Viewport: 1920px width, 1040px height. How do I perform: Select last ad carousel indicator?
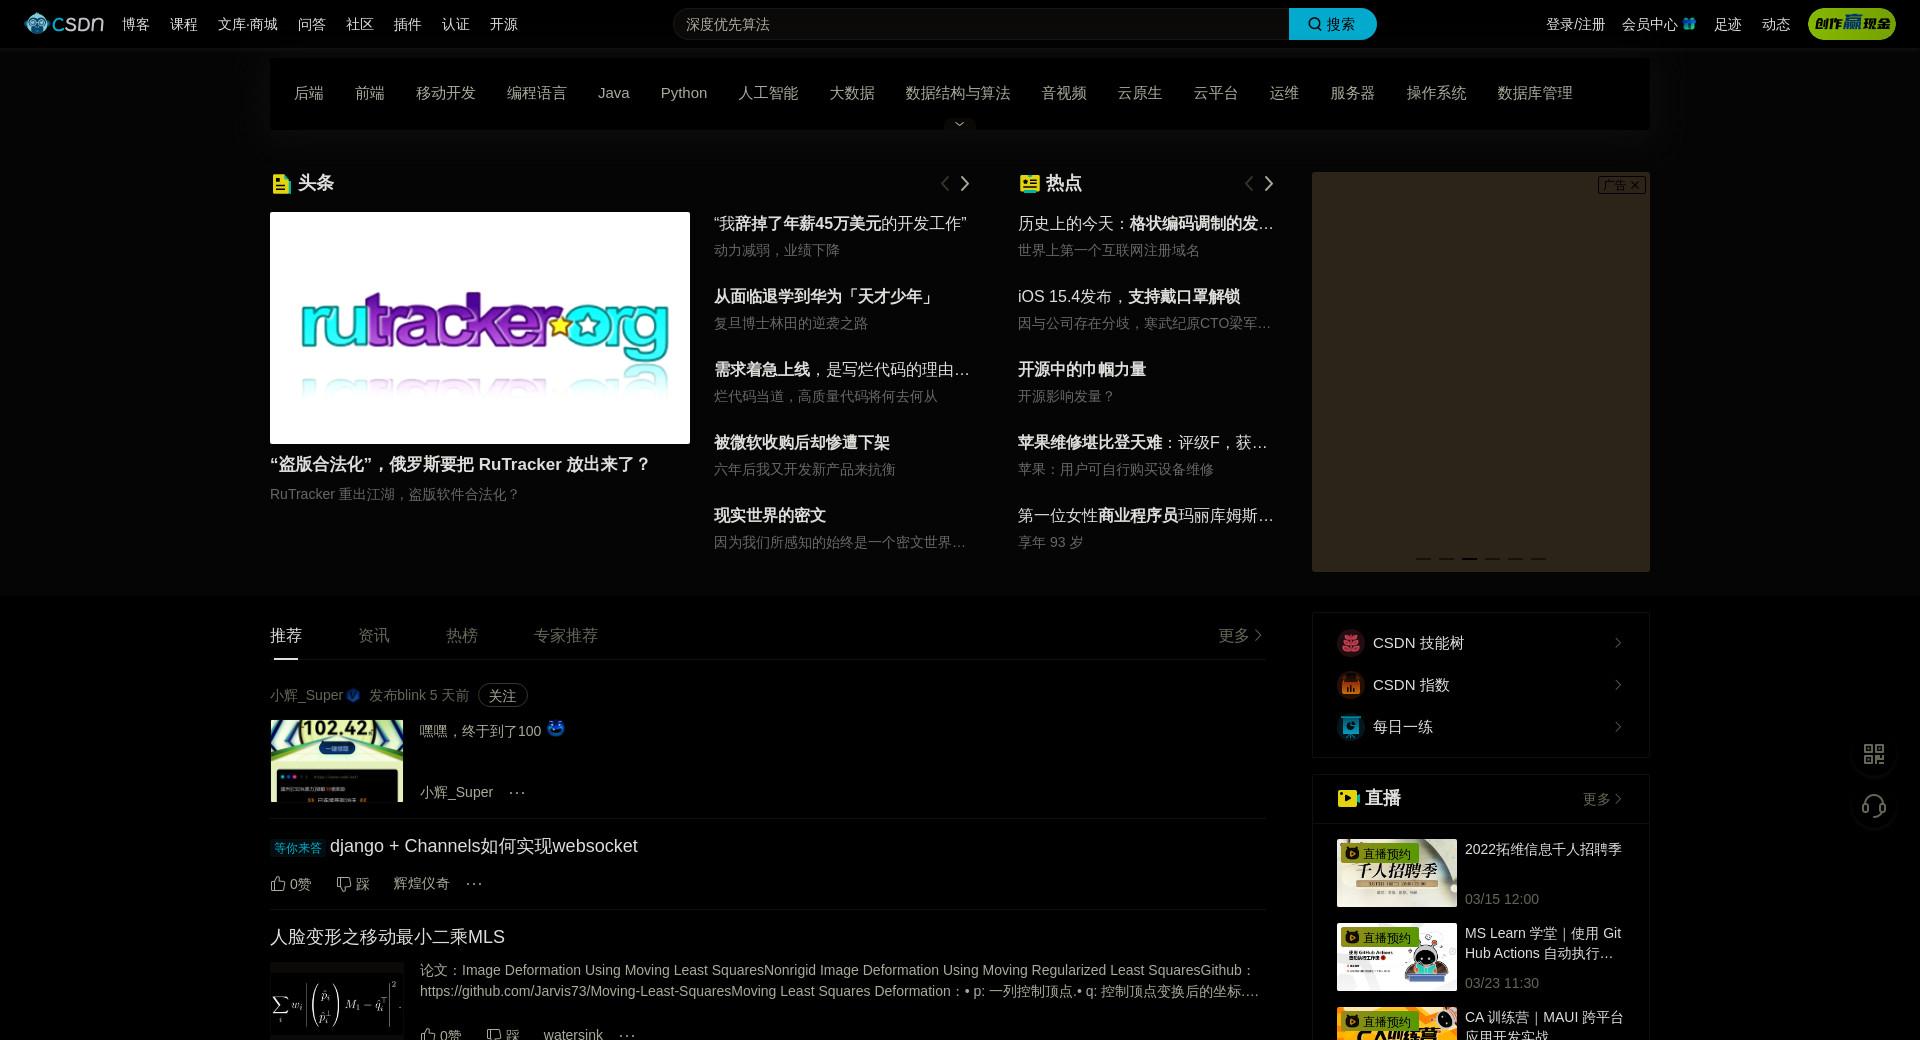pyautogui.click(x=1538, y=558)
